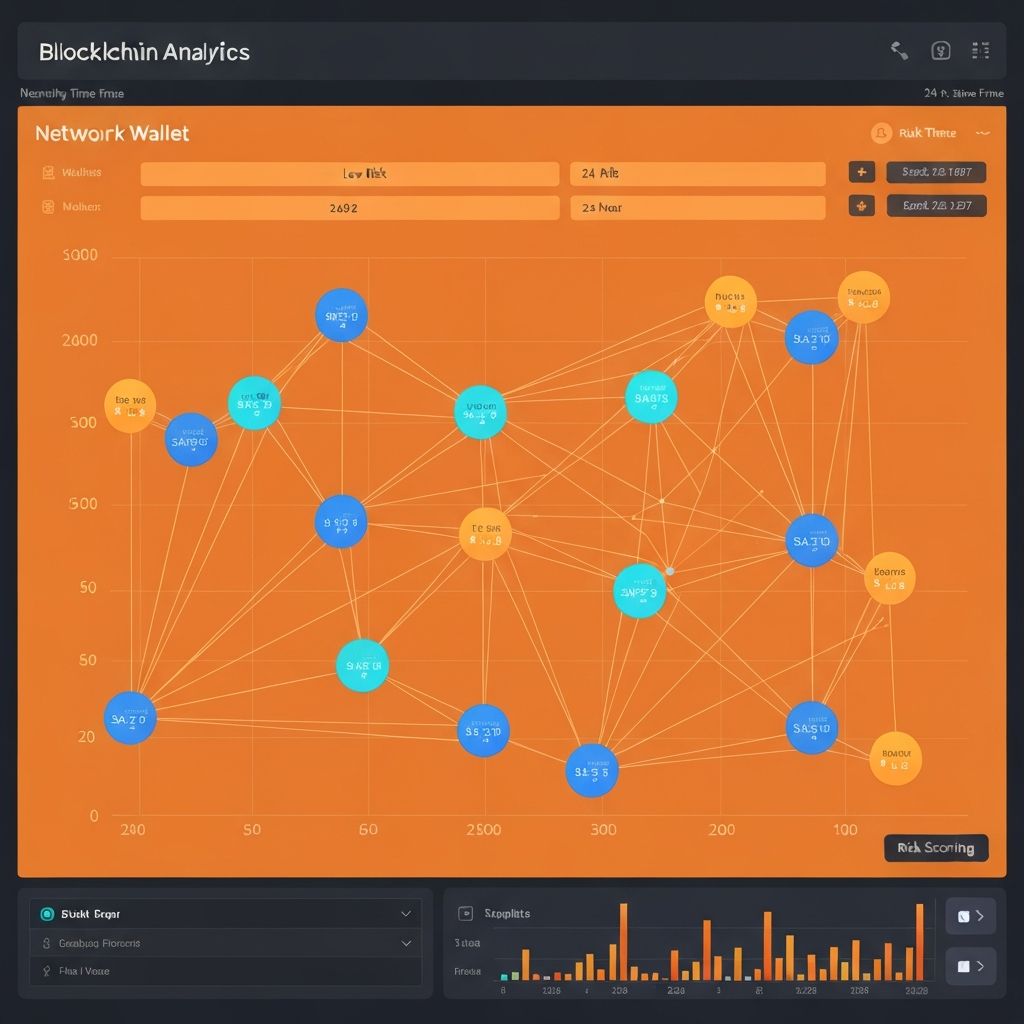Expand the Risk Time dropdown arrow
The height and width of the screenshot is (1024, 1024).
click(x=983, y=133)
